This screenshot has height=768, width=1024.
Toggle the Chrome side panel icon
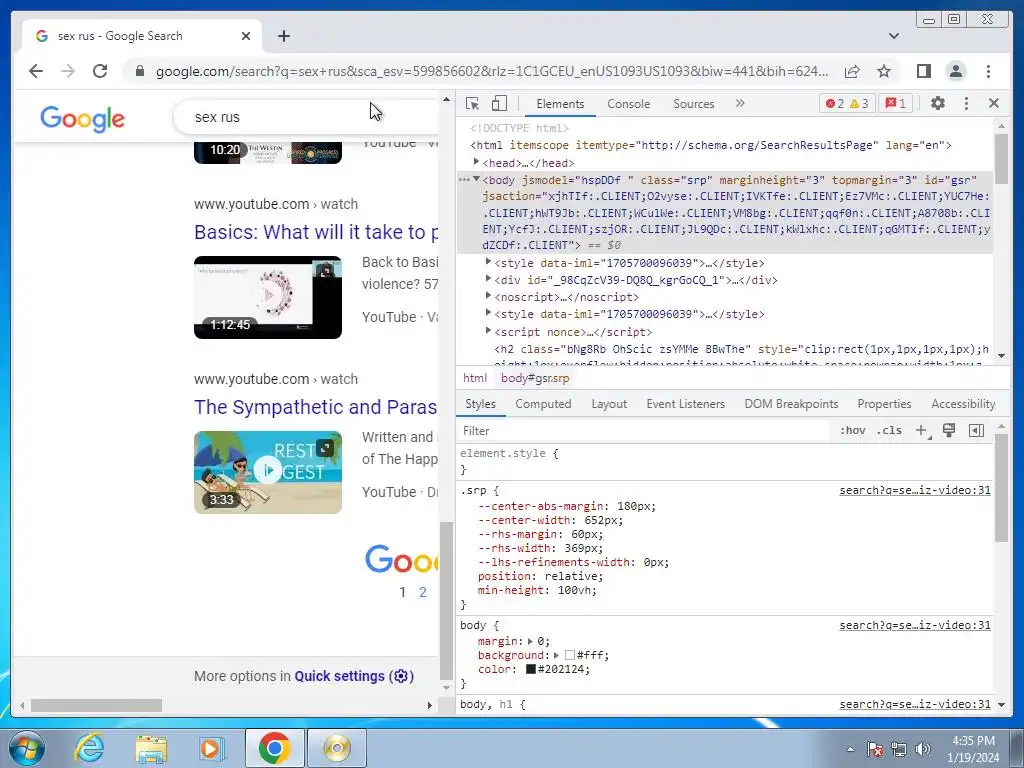click(923, 71)
